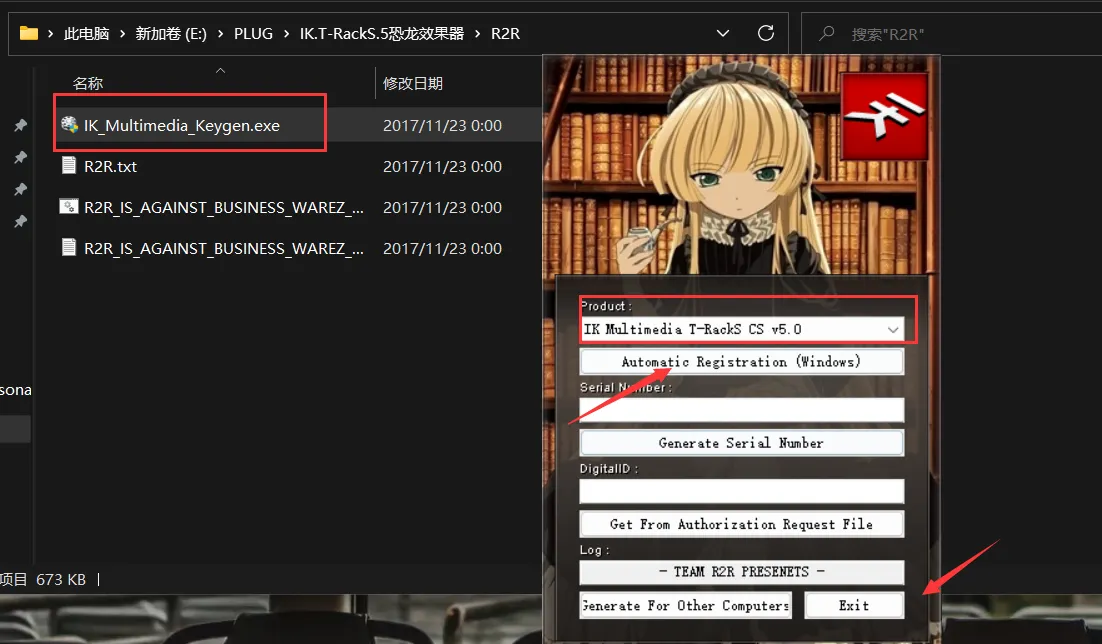Go to 此电脑 in the breadcrumb path

[86, 34]
